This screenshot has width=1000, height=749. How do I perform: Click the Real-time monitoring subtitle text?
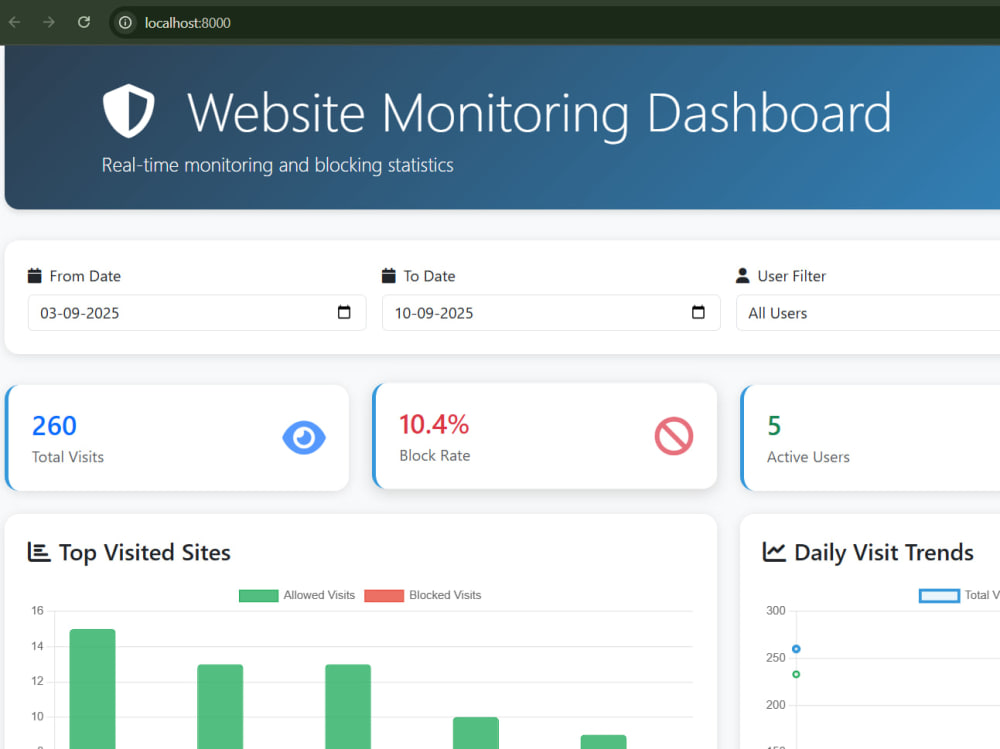[277, 165]
